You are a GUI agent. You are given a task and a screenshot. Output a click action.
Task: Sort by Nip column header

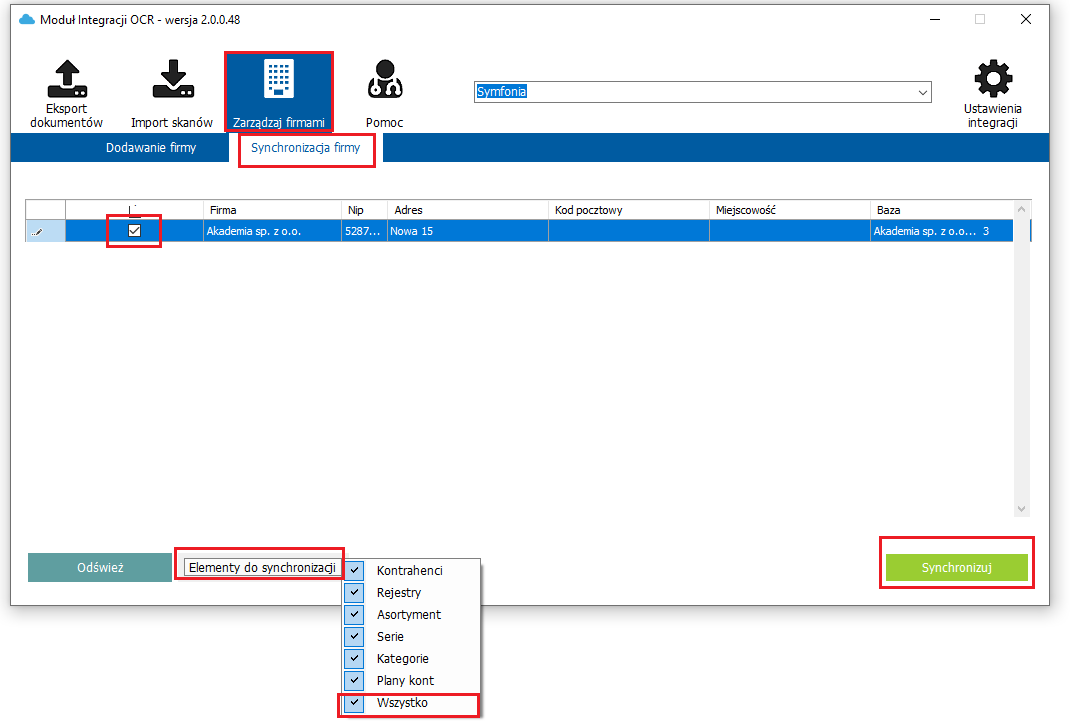(364, 210)
